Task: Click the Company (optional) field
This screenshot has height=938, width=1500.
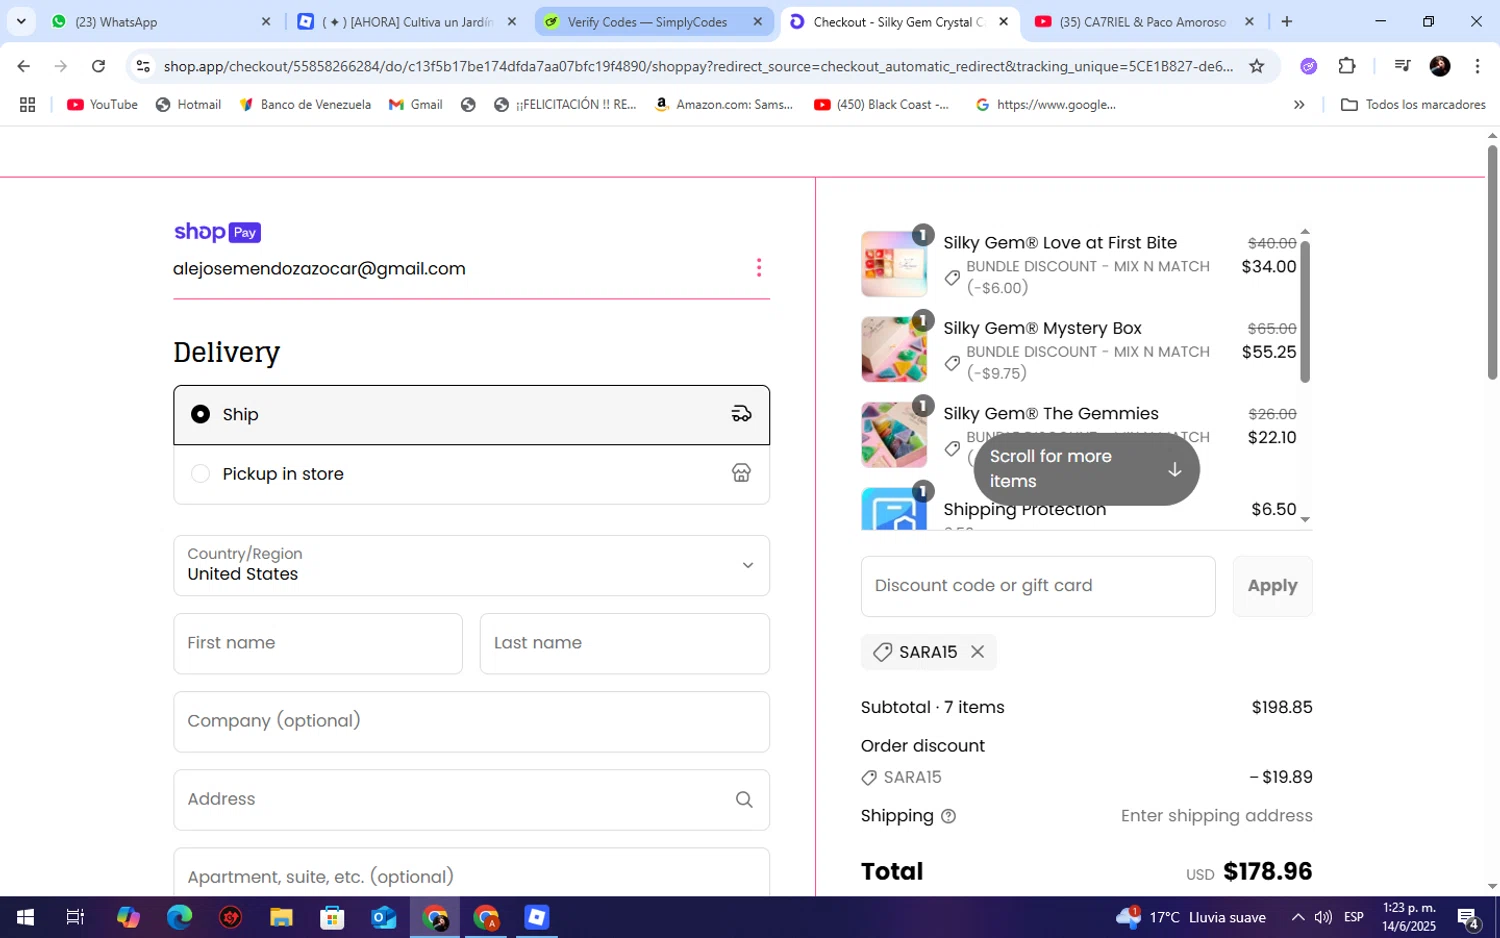Action: pos(471,721)
